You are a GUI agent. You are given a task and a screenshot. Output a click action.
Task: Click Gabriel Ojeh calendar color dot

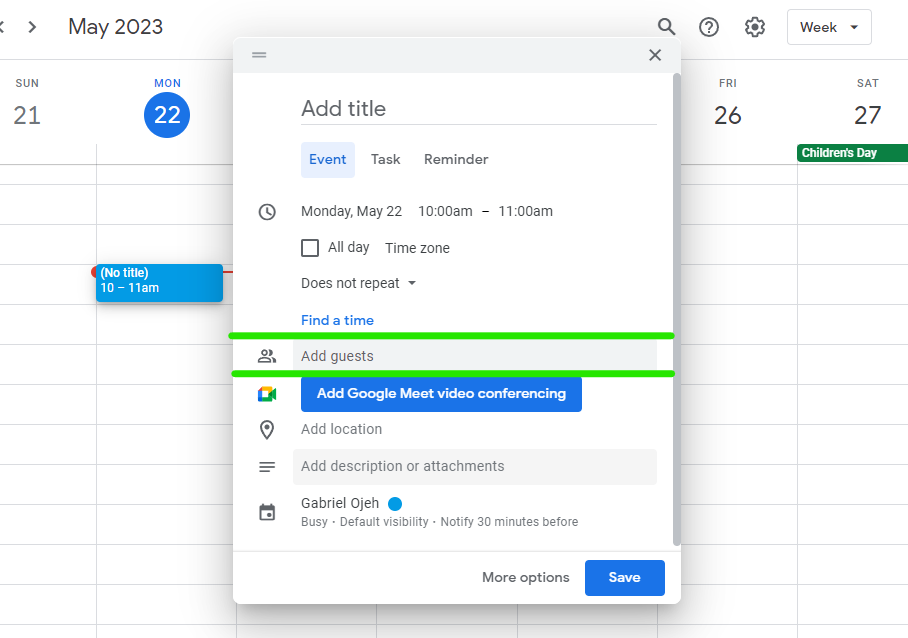click(x=395, y=504)
